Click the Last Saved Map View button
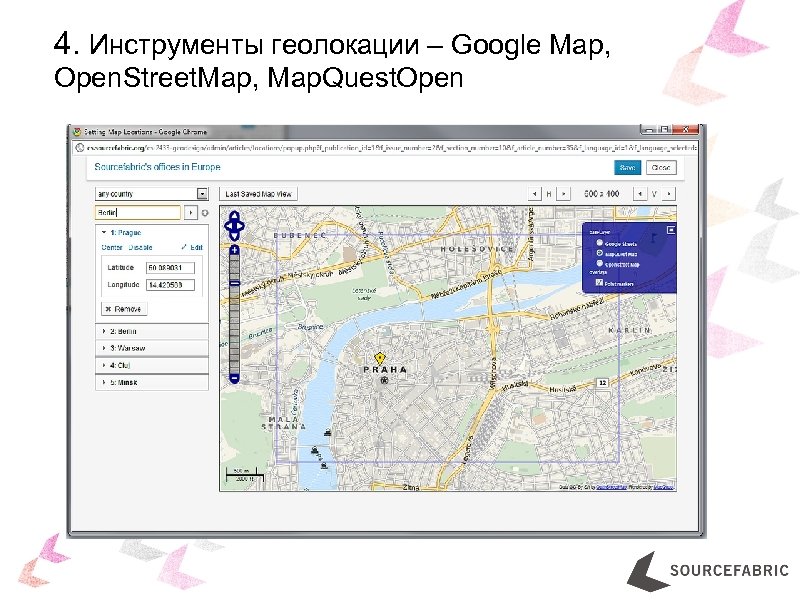The width and height of the screenshot is (800, 600). pos(259,194)
